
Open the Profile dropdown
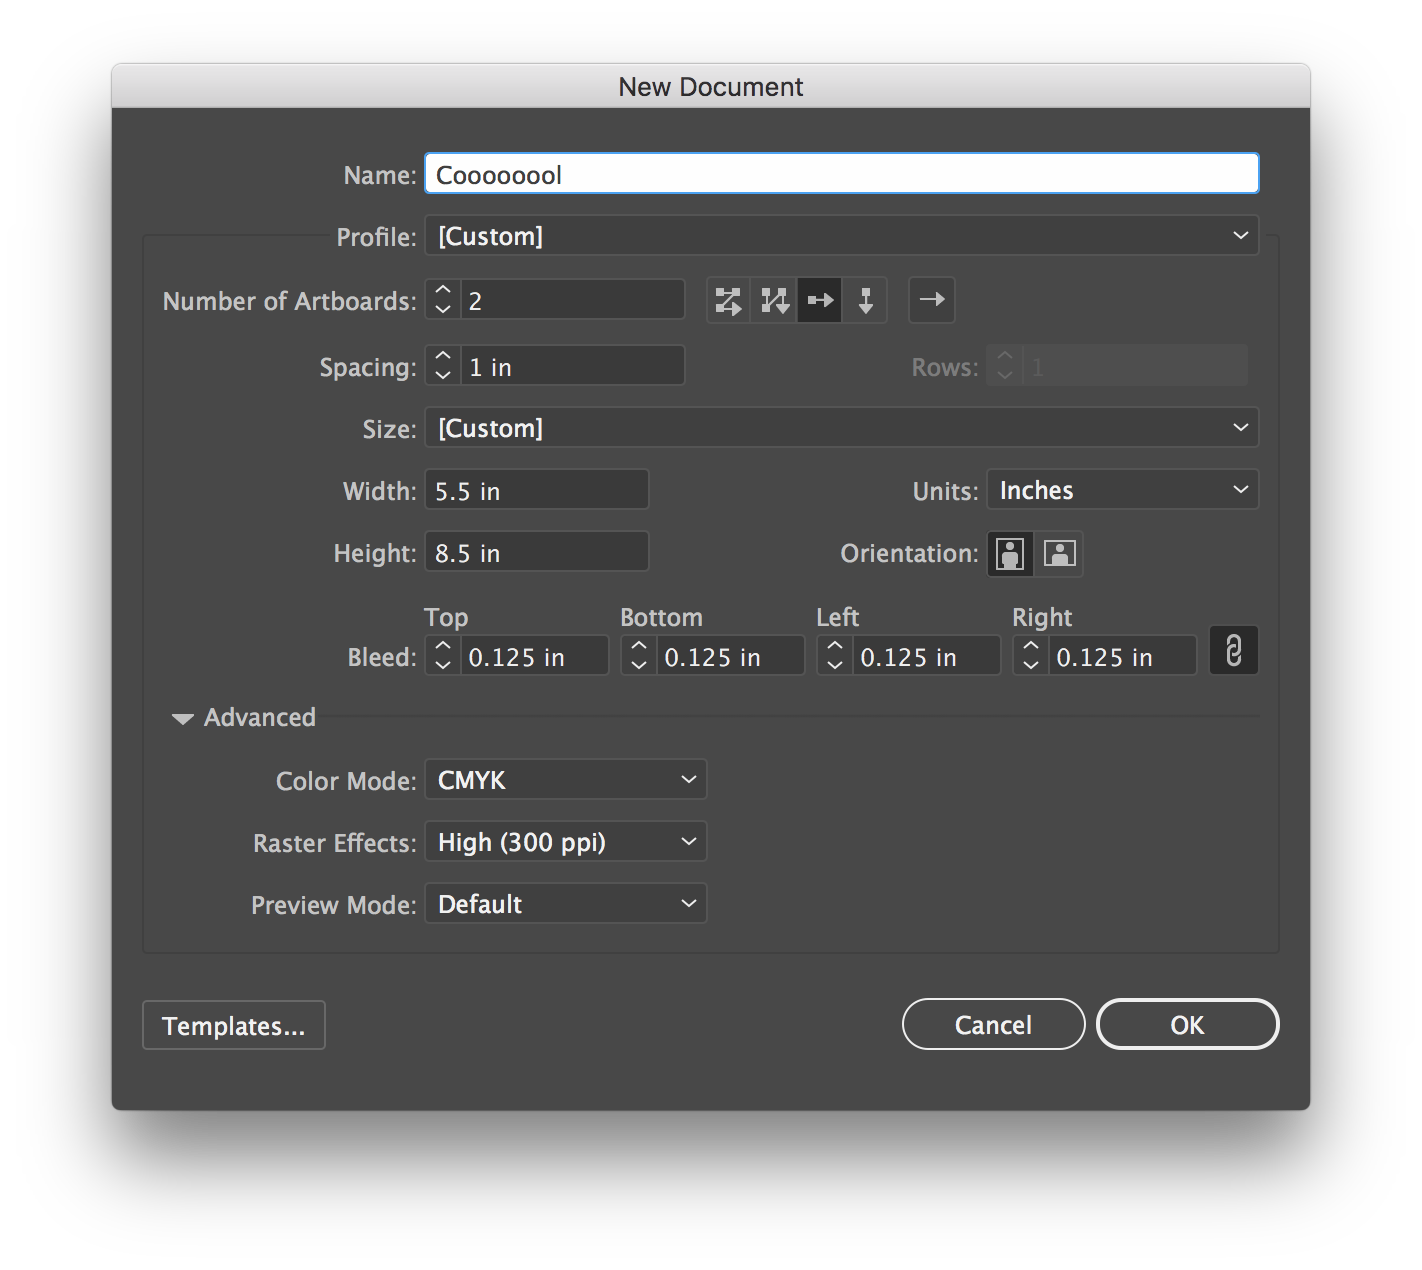(x=841, y=236)
